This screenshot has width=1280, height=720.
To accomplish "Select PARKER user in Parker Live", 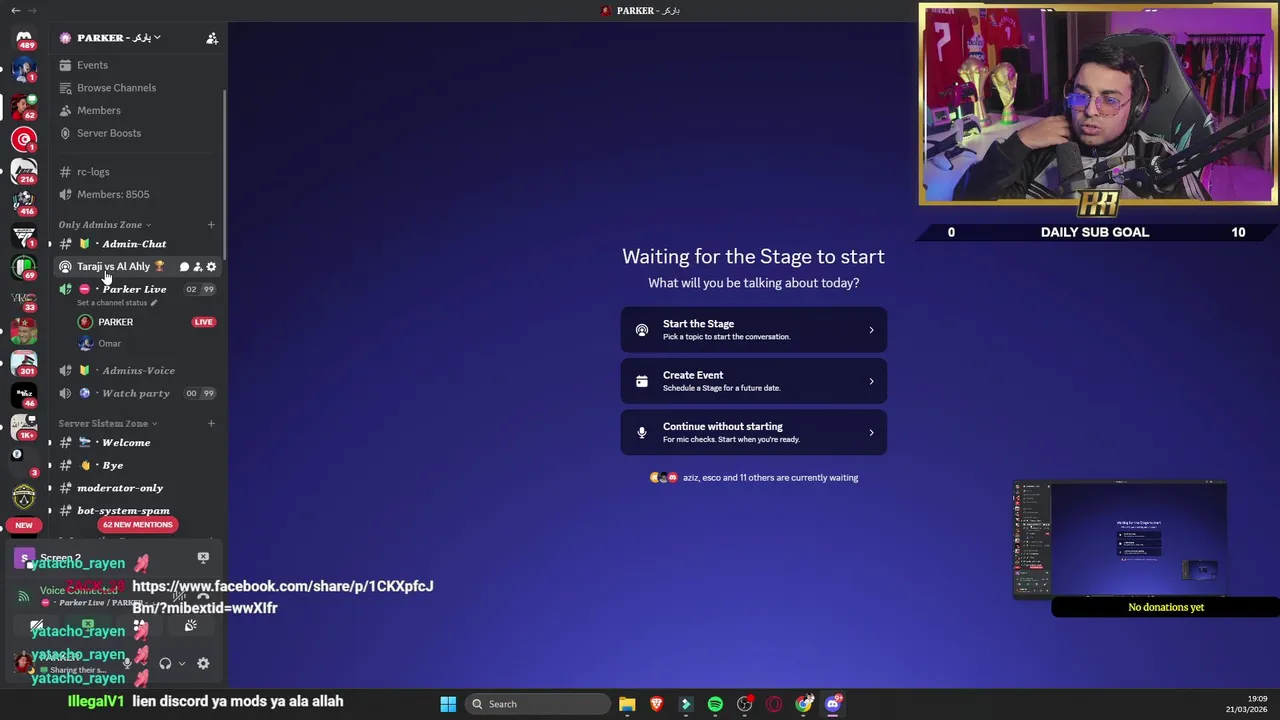I will (115, 322).
